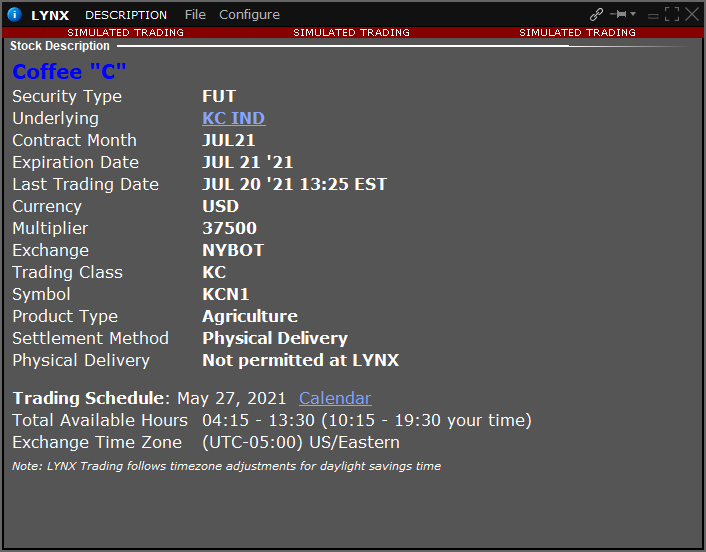
Task: Click the DESCRIPTION title label
Action: [126, 15]
